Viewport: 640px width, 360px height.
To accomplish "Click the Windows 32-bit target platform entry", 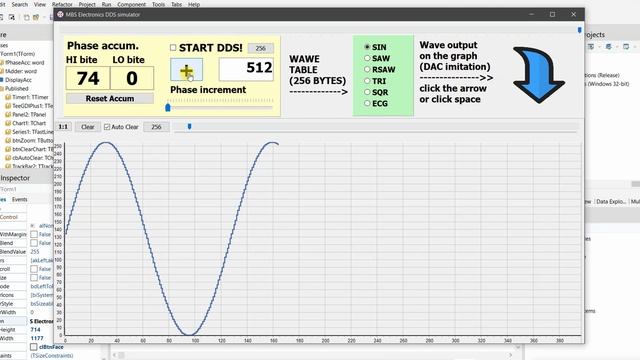I will (607, 84).
